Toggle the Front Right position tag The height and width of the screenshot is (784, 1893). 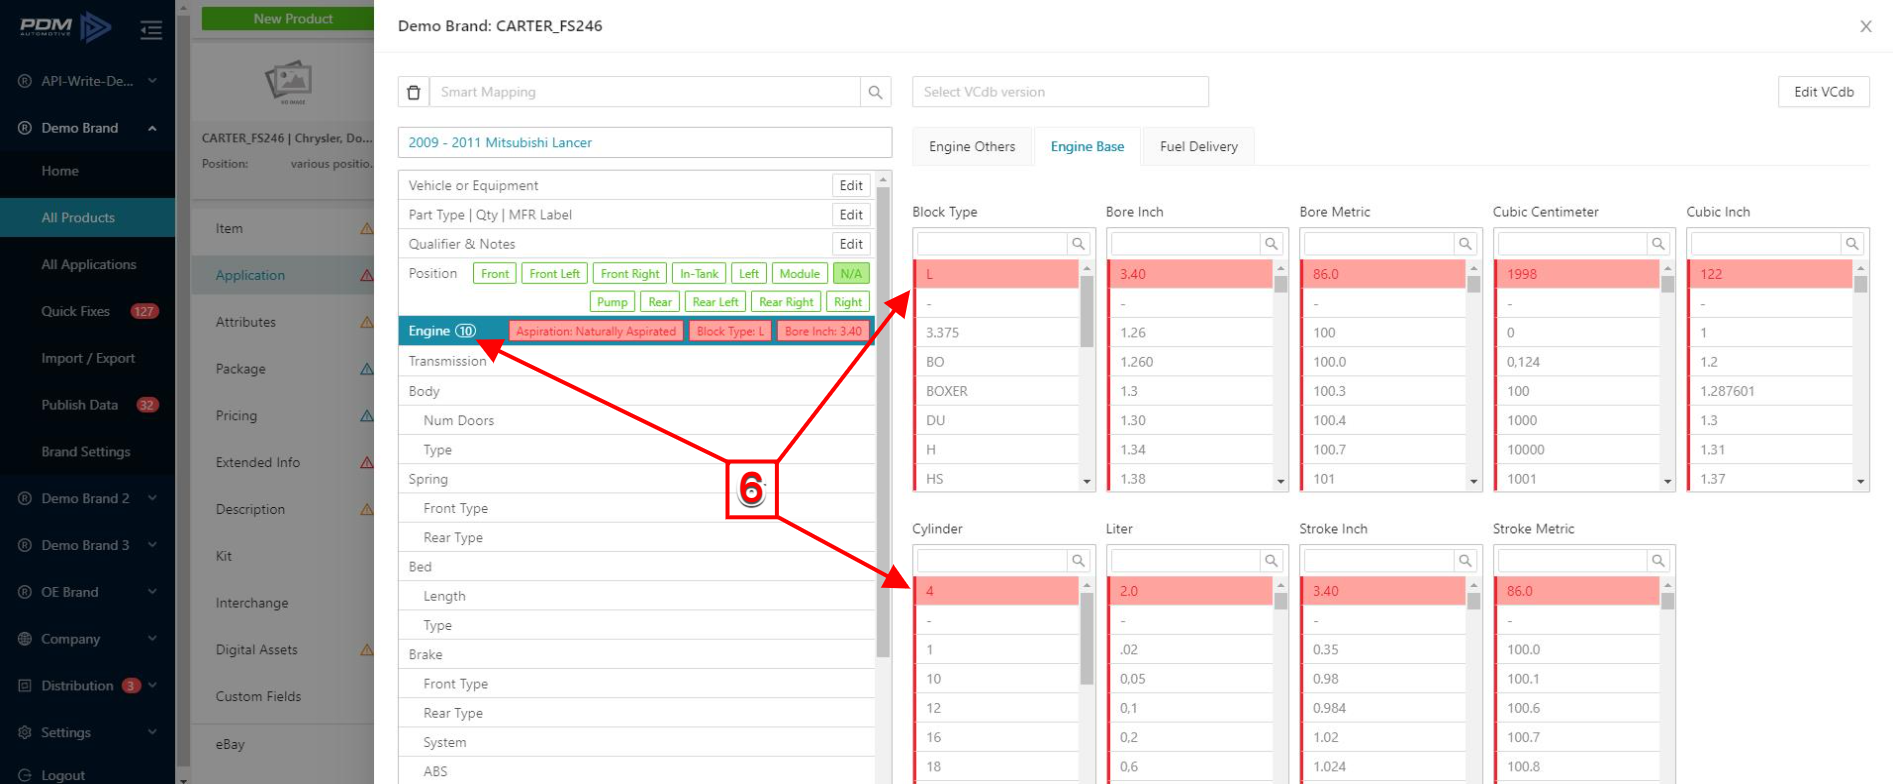[x=630, y=274]
